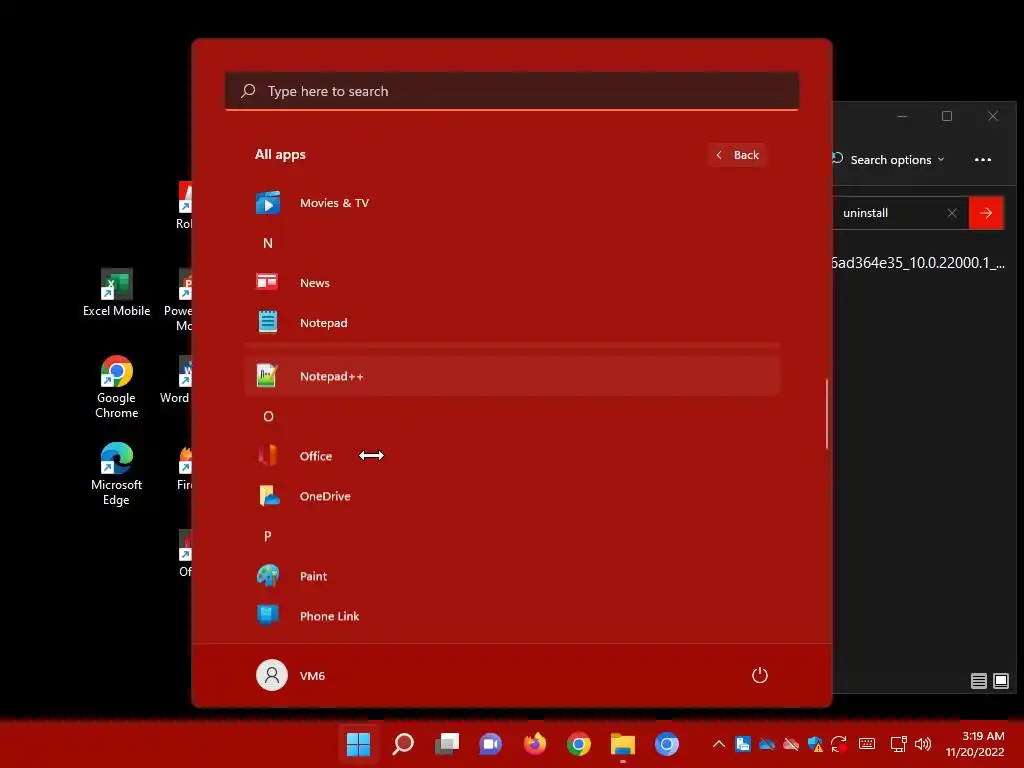Launch Notepad++ from the list

coord(512,376)
